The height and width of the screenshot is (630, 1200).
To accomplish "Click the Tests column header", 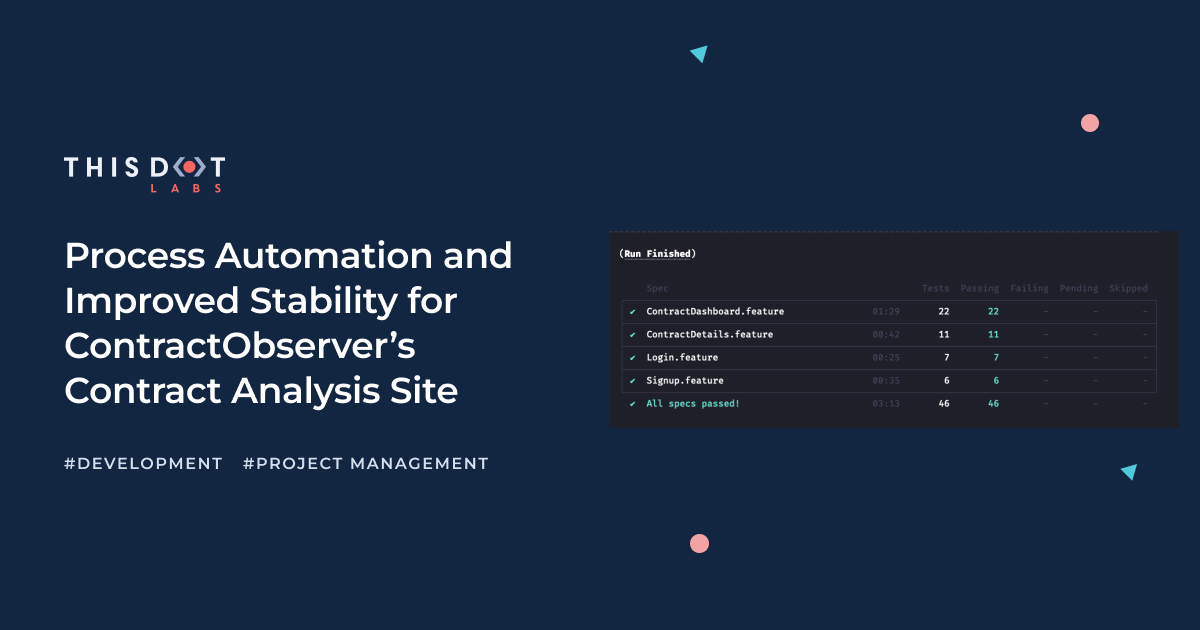I will 935,288.
